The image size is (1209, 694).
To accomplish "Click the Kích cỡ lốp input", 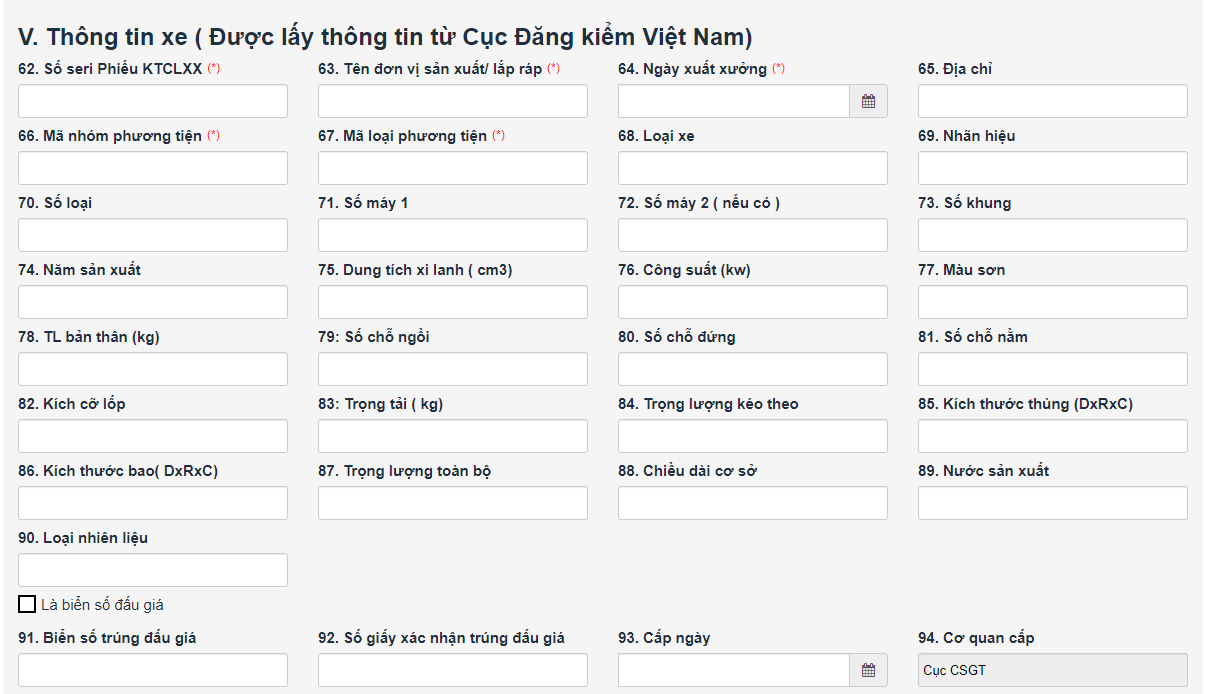I will 153,436.
